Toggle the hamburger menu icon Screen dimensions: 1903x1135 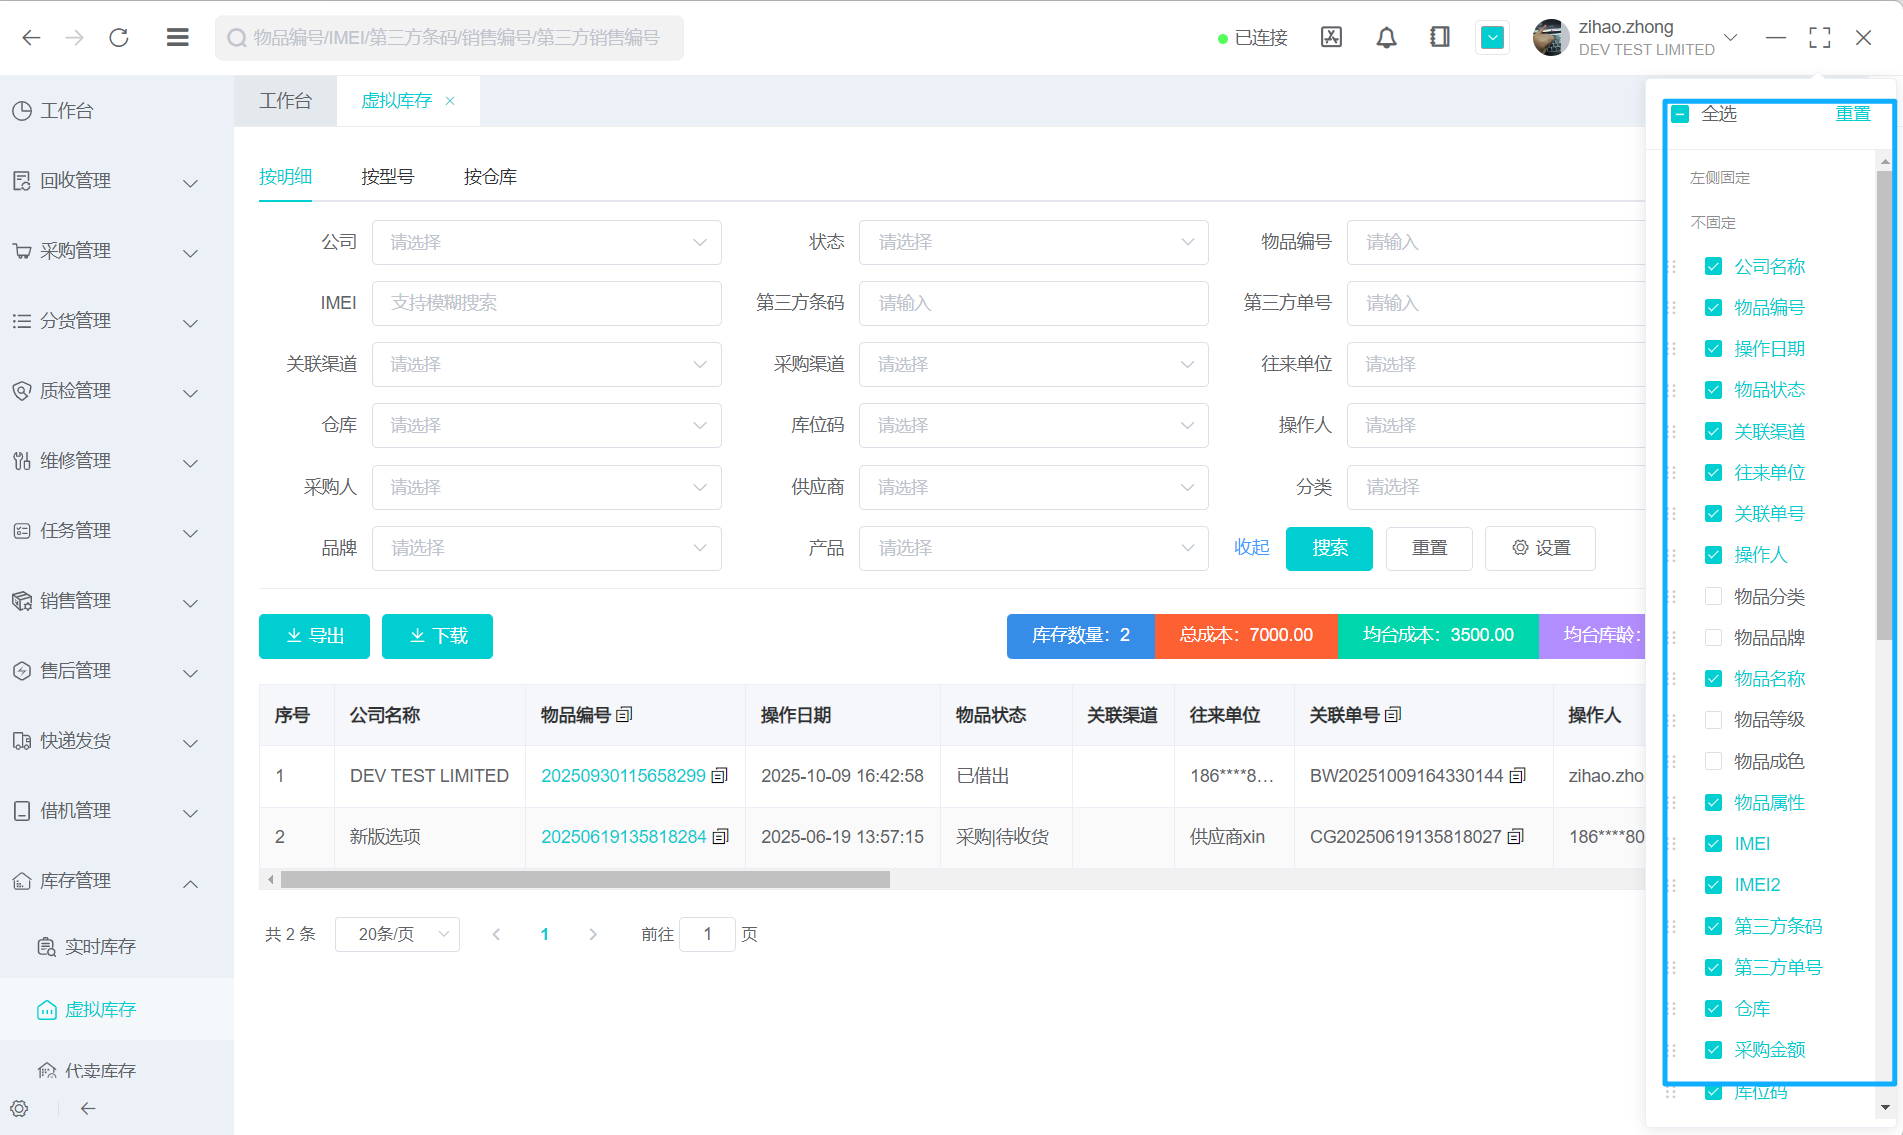click(x=178, y=38)
